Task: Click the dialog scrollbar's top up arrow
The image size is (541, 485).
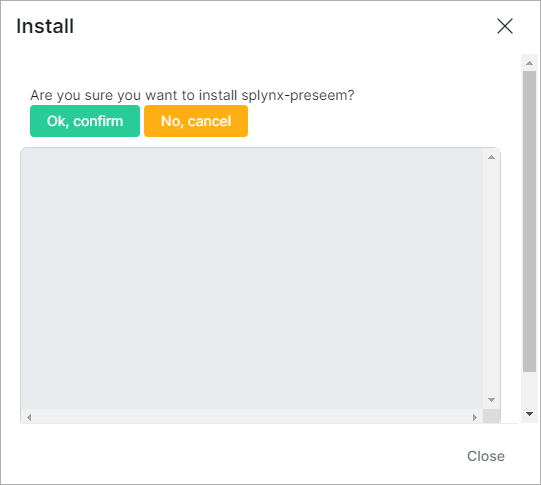Action: [x=529, y=63]
